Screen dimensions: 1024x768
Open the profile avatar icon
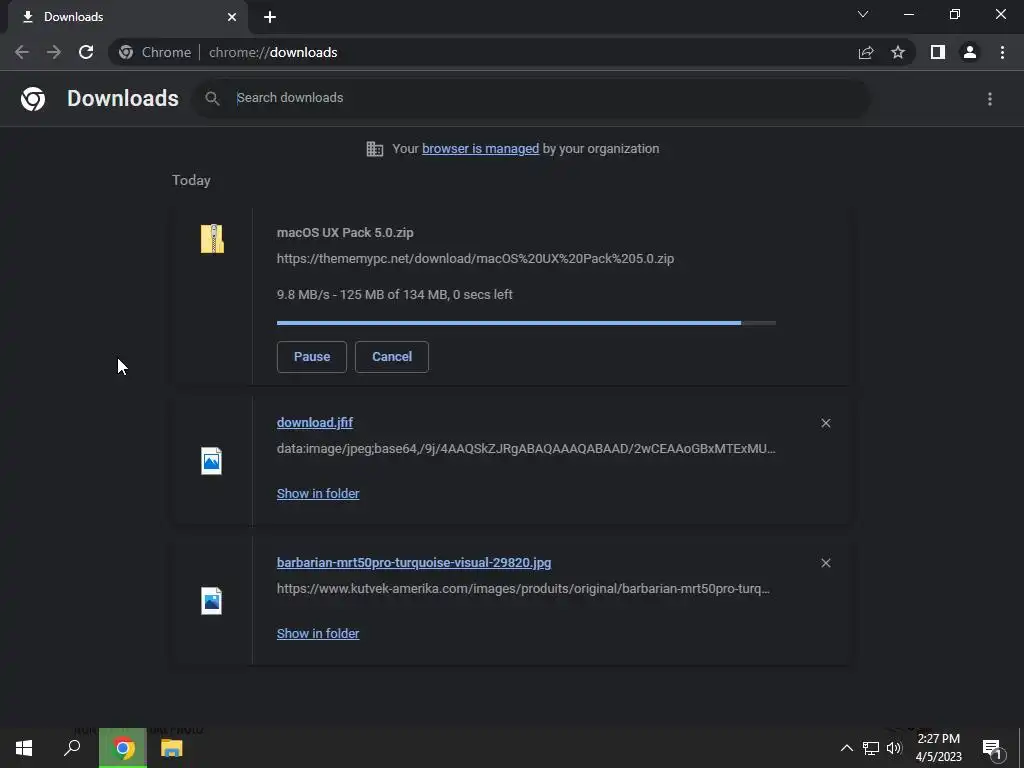click(x=970, y=52)
